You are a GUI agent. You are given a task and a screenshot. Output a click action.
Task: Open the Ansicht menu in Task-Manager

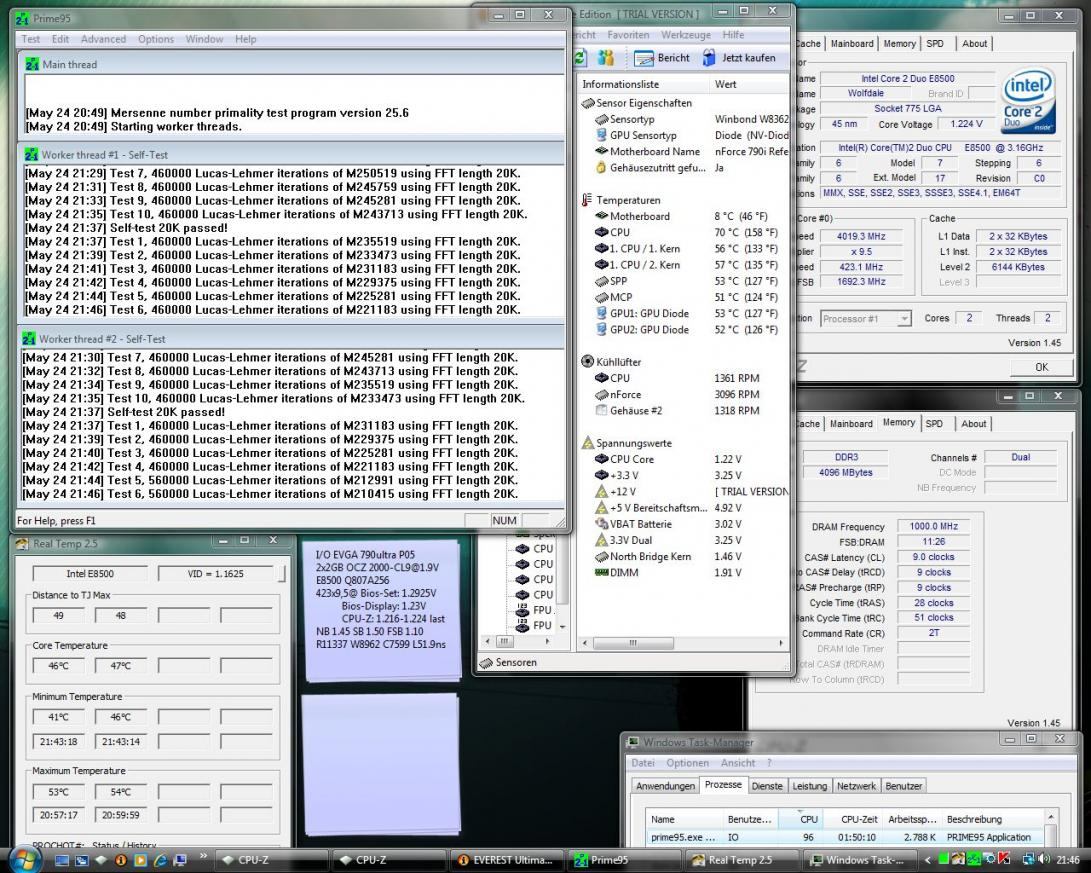[x=738, y=763]
